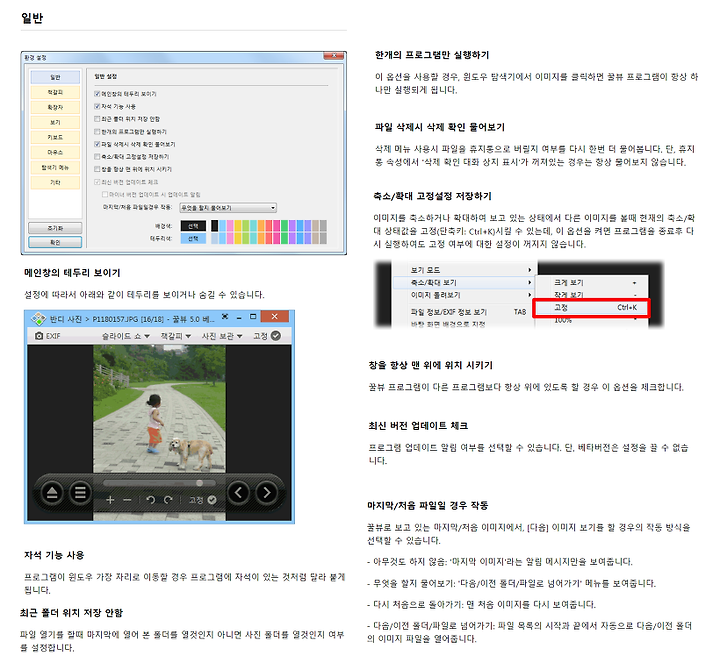
Task: Select the 확장자 settings tab
Action: (55, 107)
